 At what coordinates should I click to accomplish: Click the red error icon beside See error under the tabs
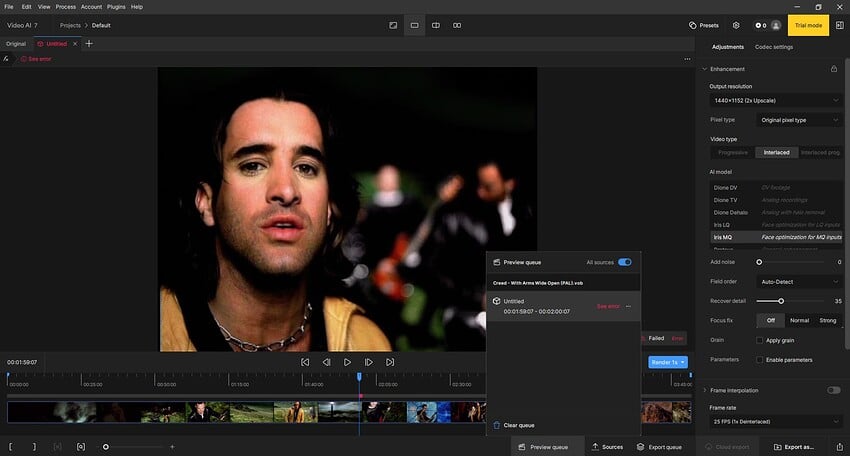23,59
